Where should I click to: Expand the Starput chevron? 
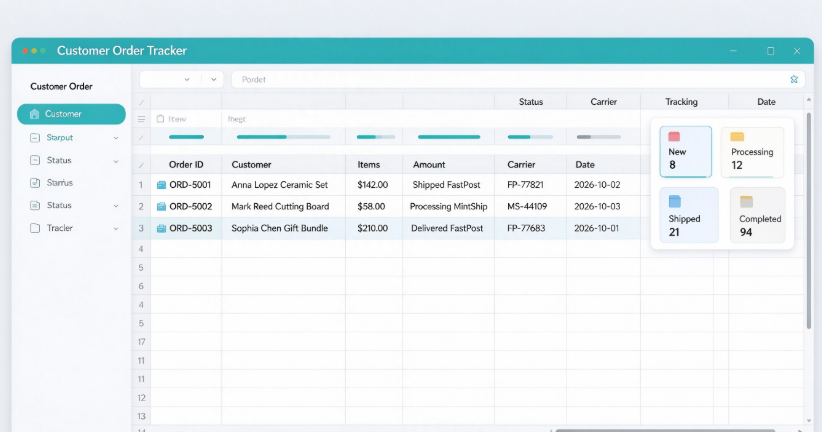tap(116, 138)
